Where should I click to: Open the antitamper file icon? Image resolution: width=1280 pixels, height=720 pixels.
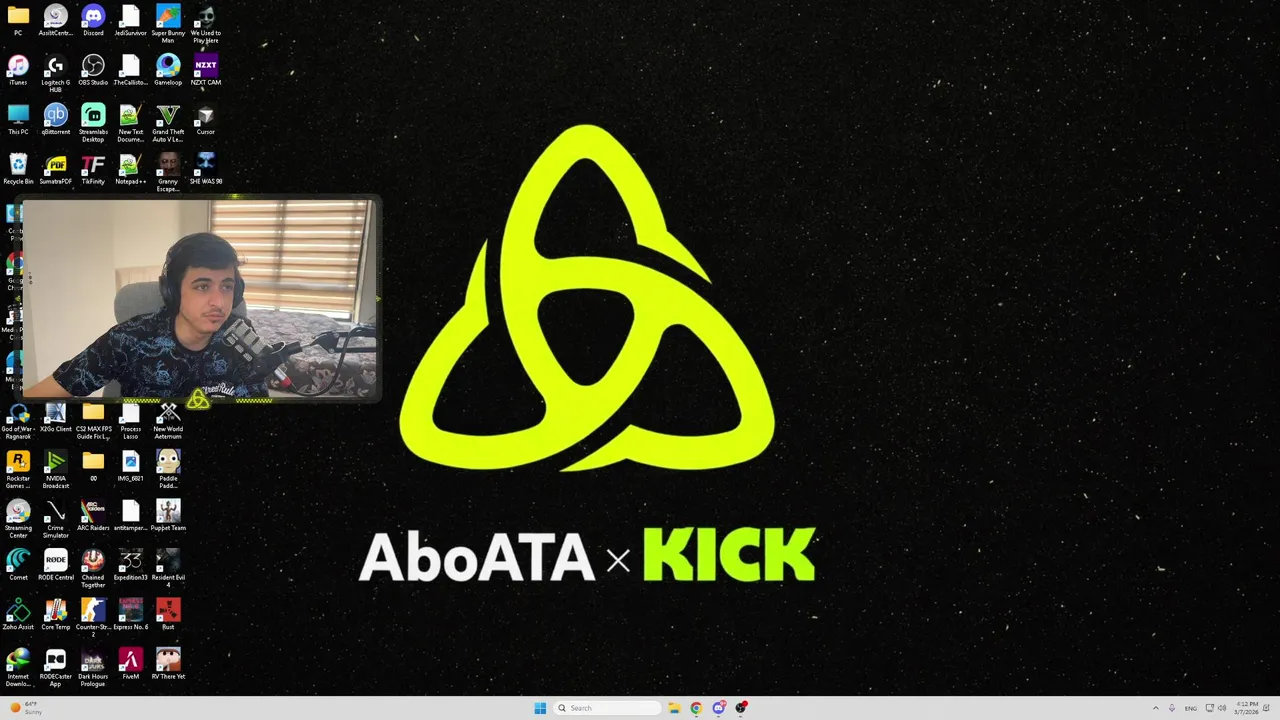pyautogui.click(x=130, y=515)
